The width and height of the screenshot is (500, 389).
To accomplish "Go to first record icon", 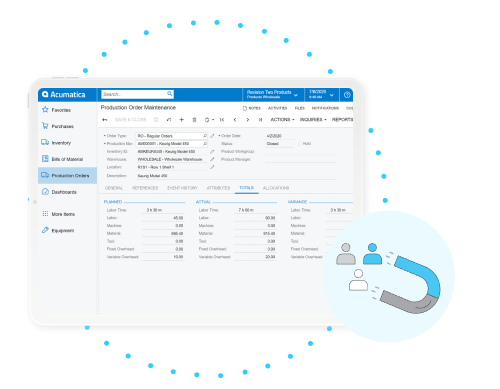I will pos(222,120).
